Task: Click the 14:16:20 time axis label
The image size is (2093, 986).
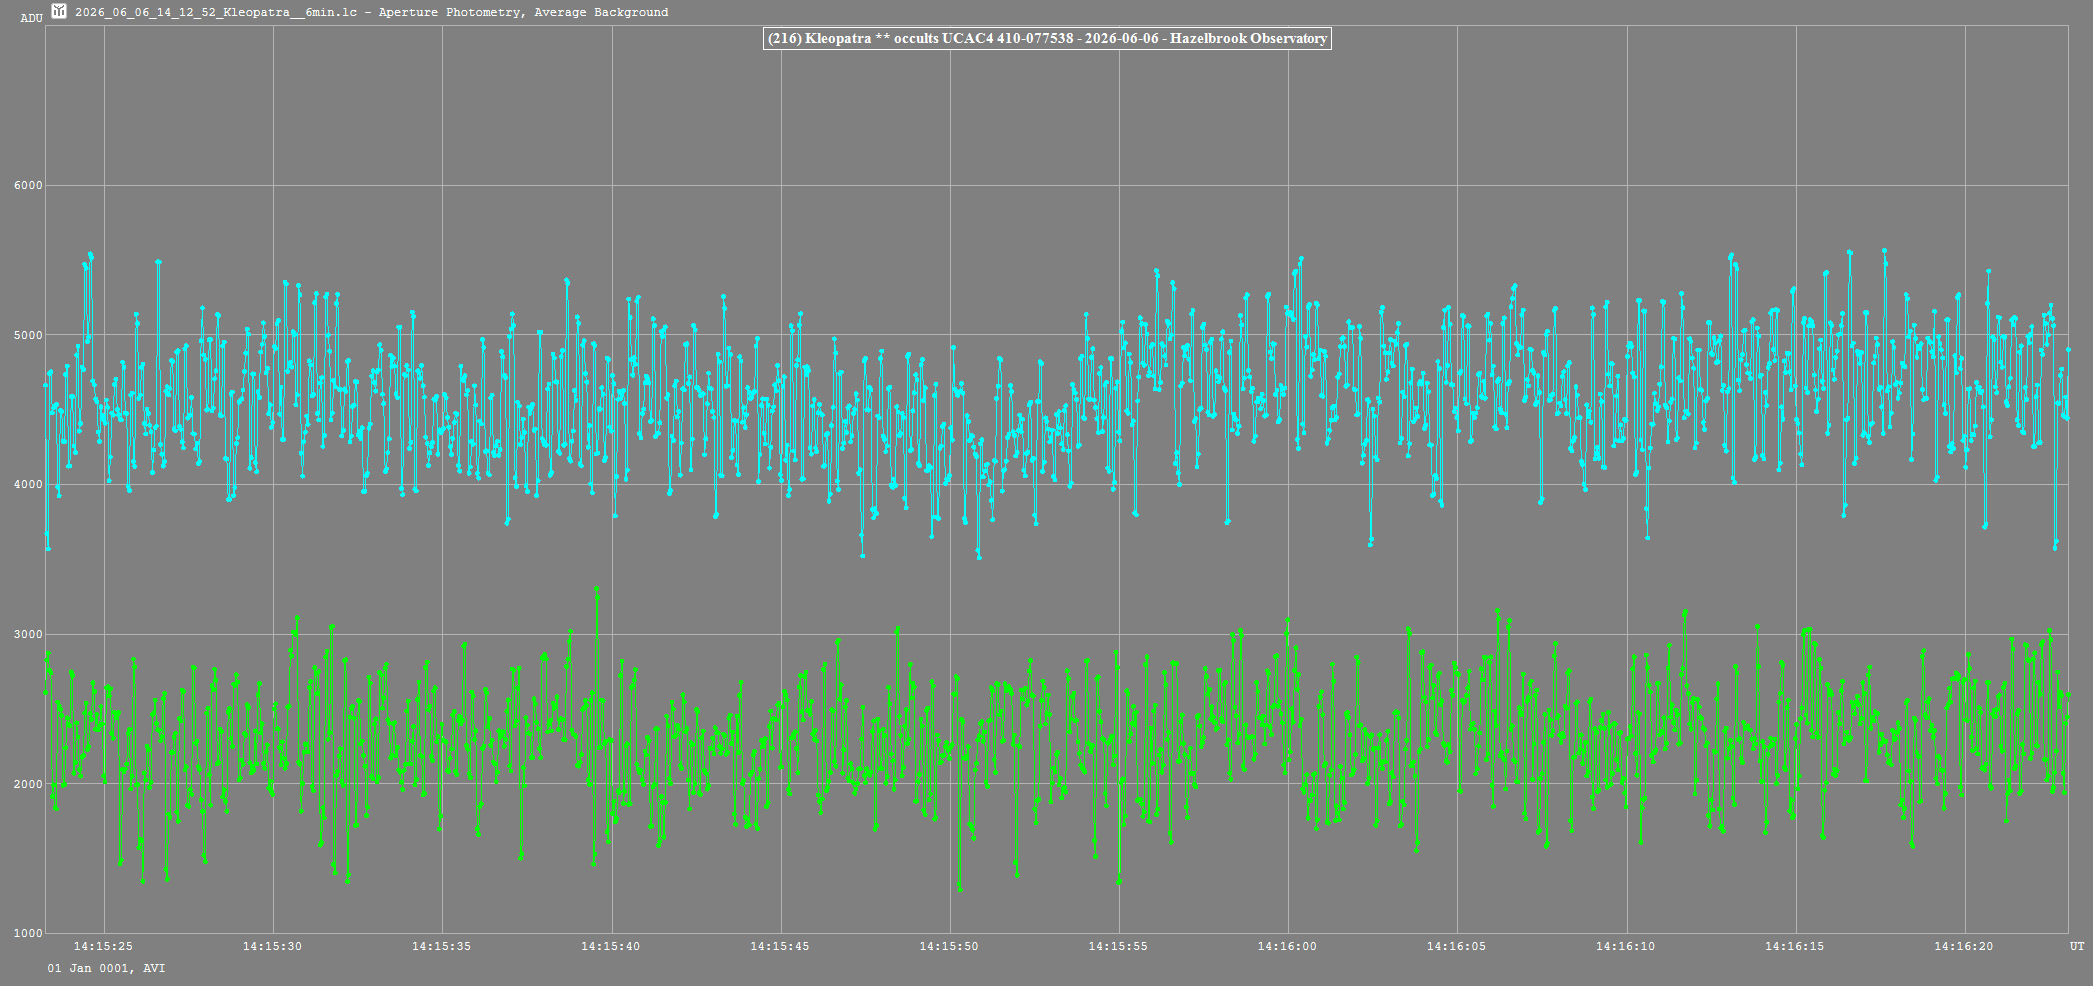Action: click(x=1964, y=946)
